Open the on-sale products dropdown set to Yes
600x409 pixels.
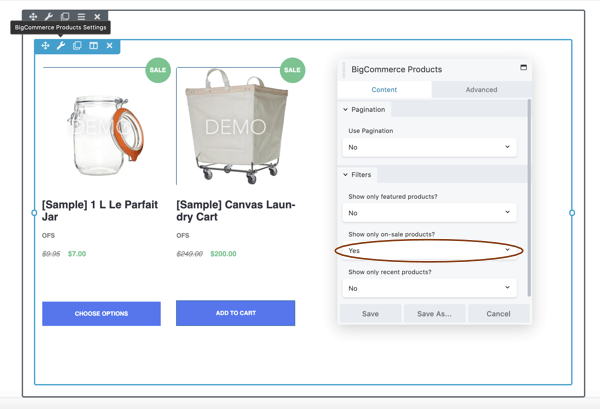tap(430, 250)
